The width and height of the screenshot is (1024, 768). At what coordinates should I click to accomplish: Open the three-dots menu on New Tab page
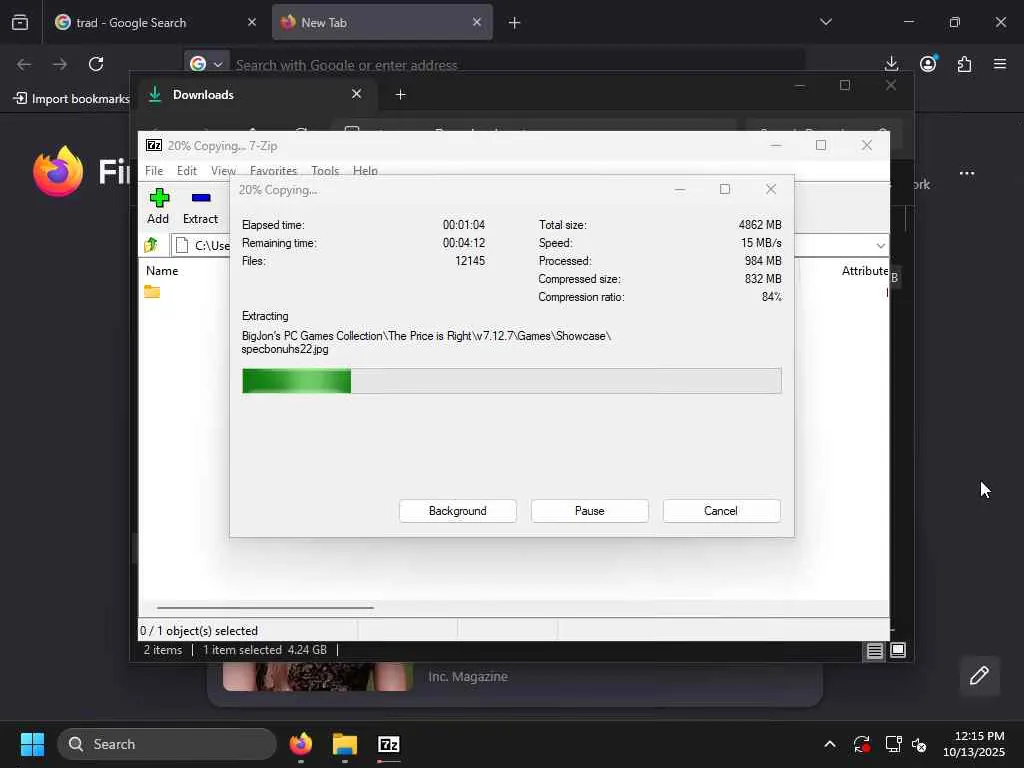967,173
